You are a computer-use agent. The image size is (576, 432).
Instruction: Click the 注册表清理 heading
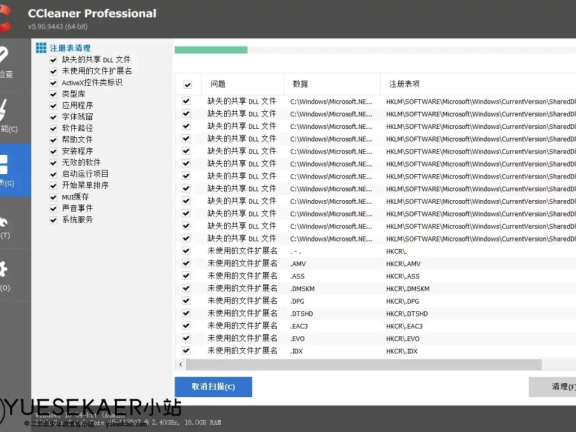click(x=70, y=48)
